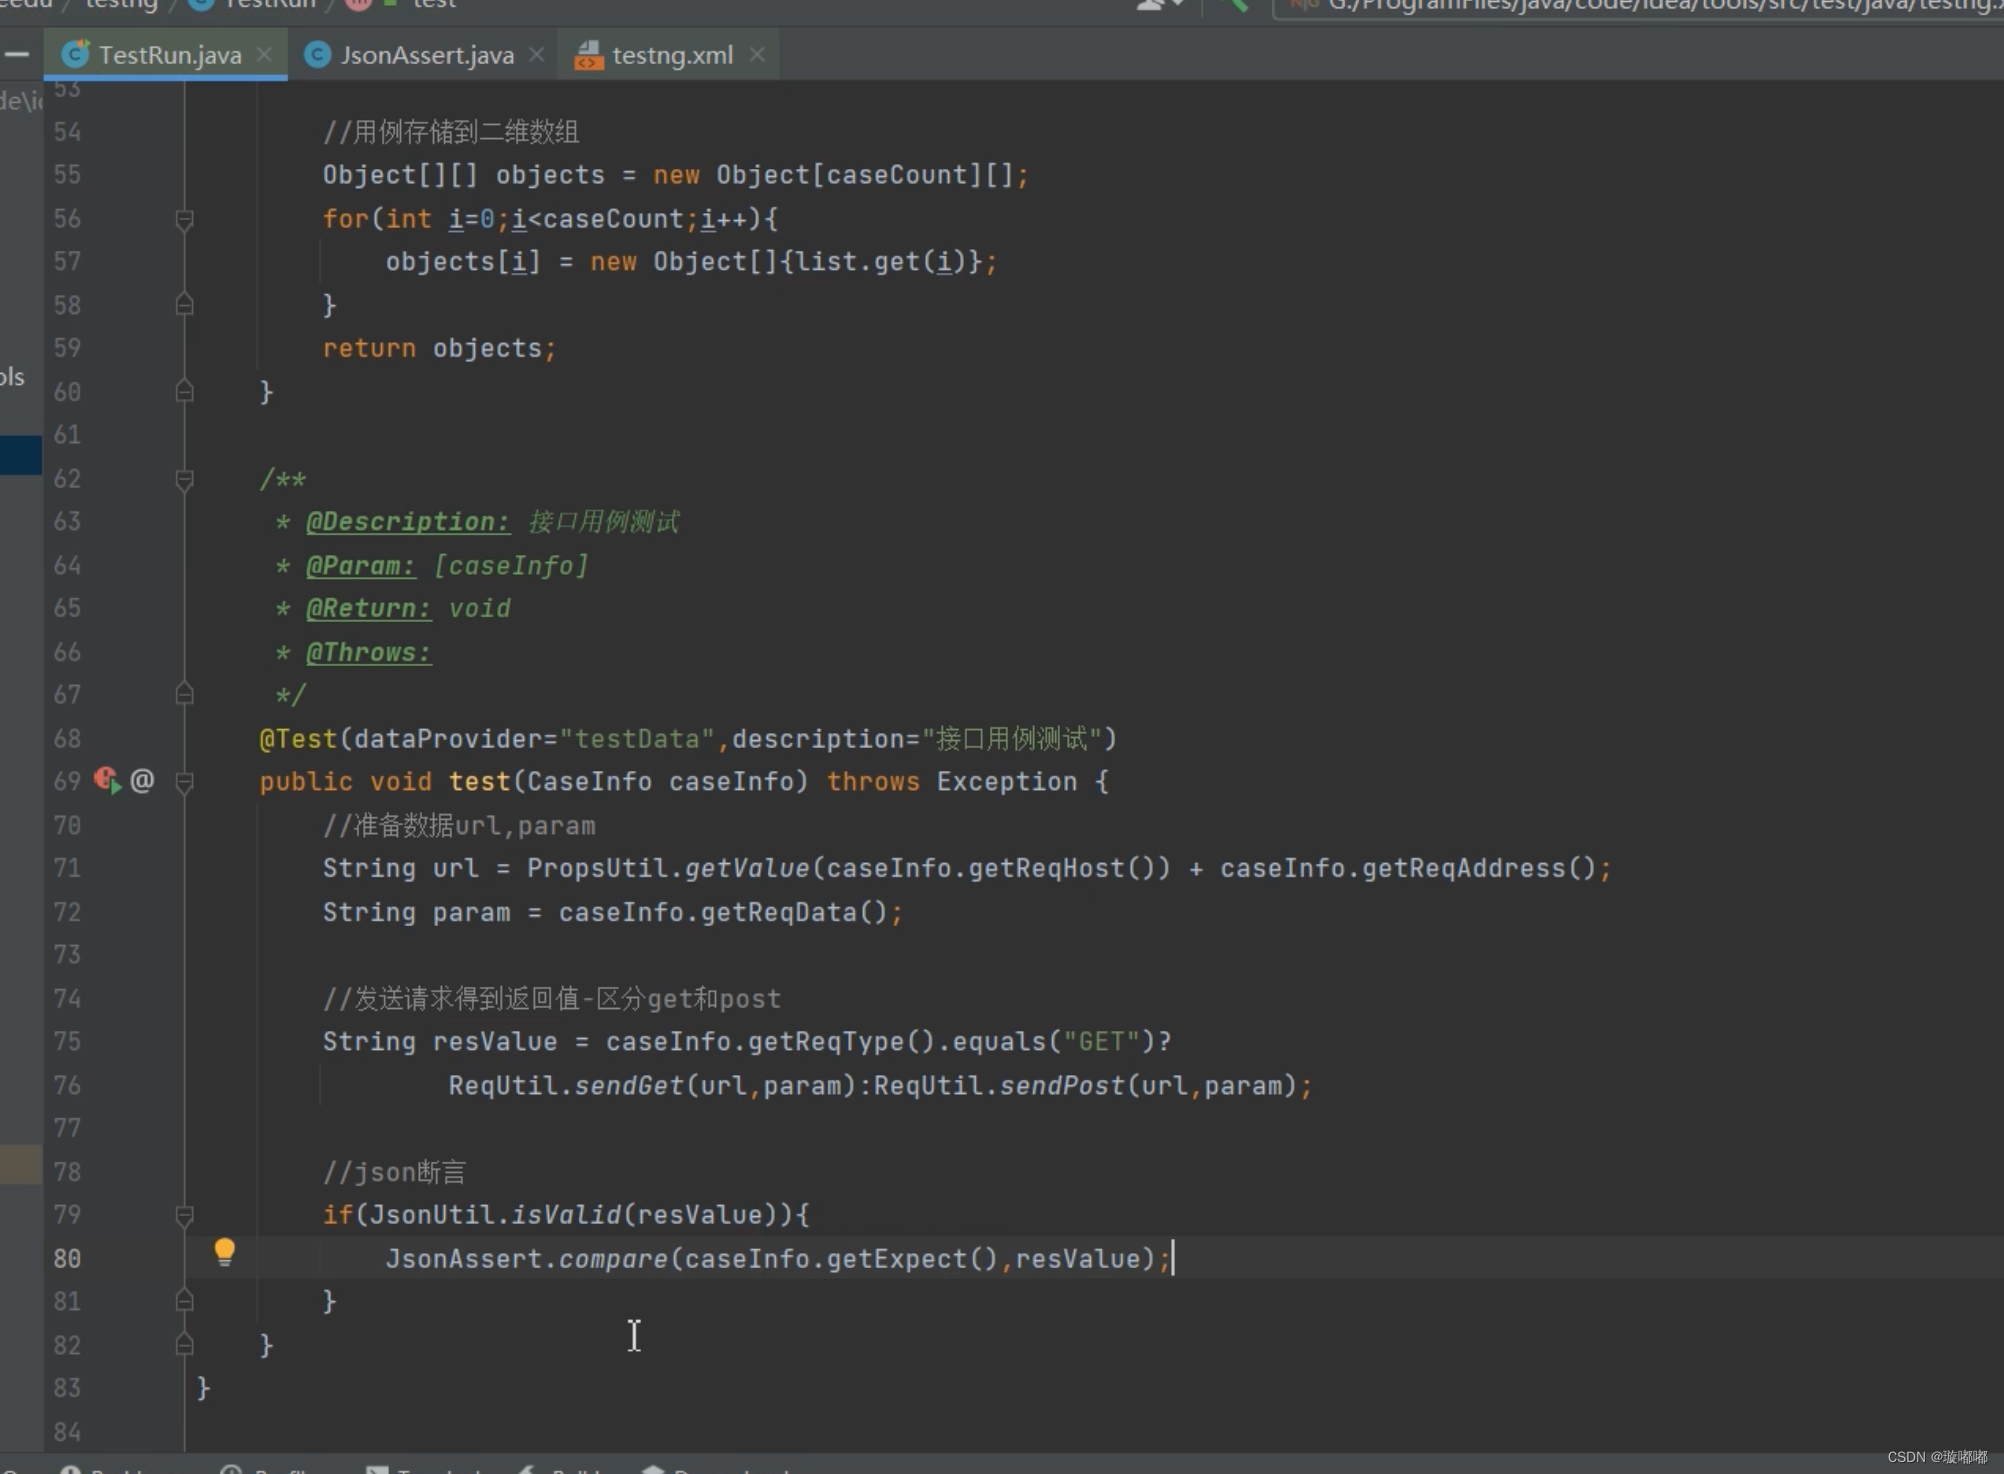Click line number 80 in the gutter

(67, 1258)
